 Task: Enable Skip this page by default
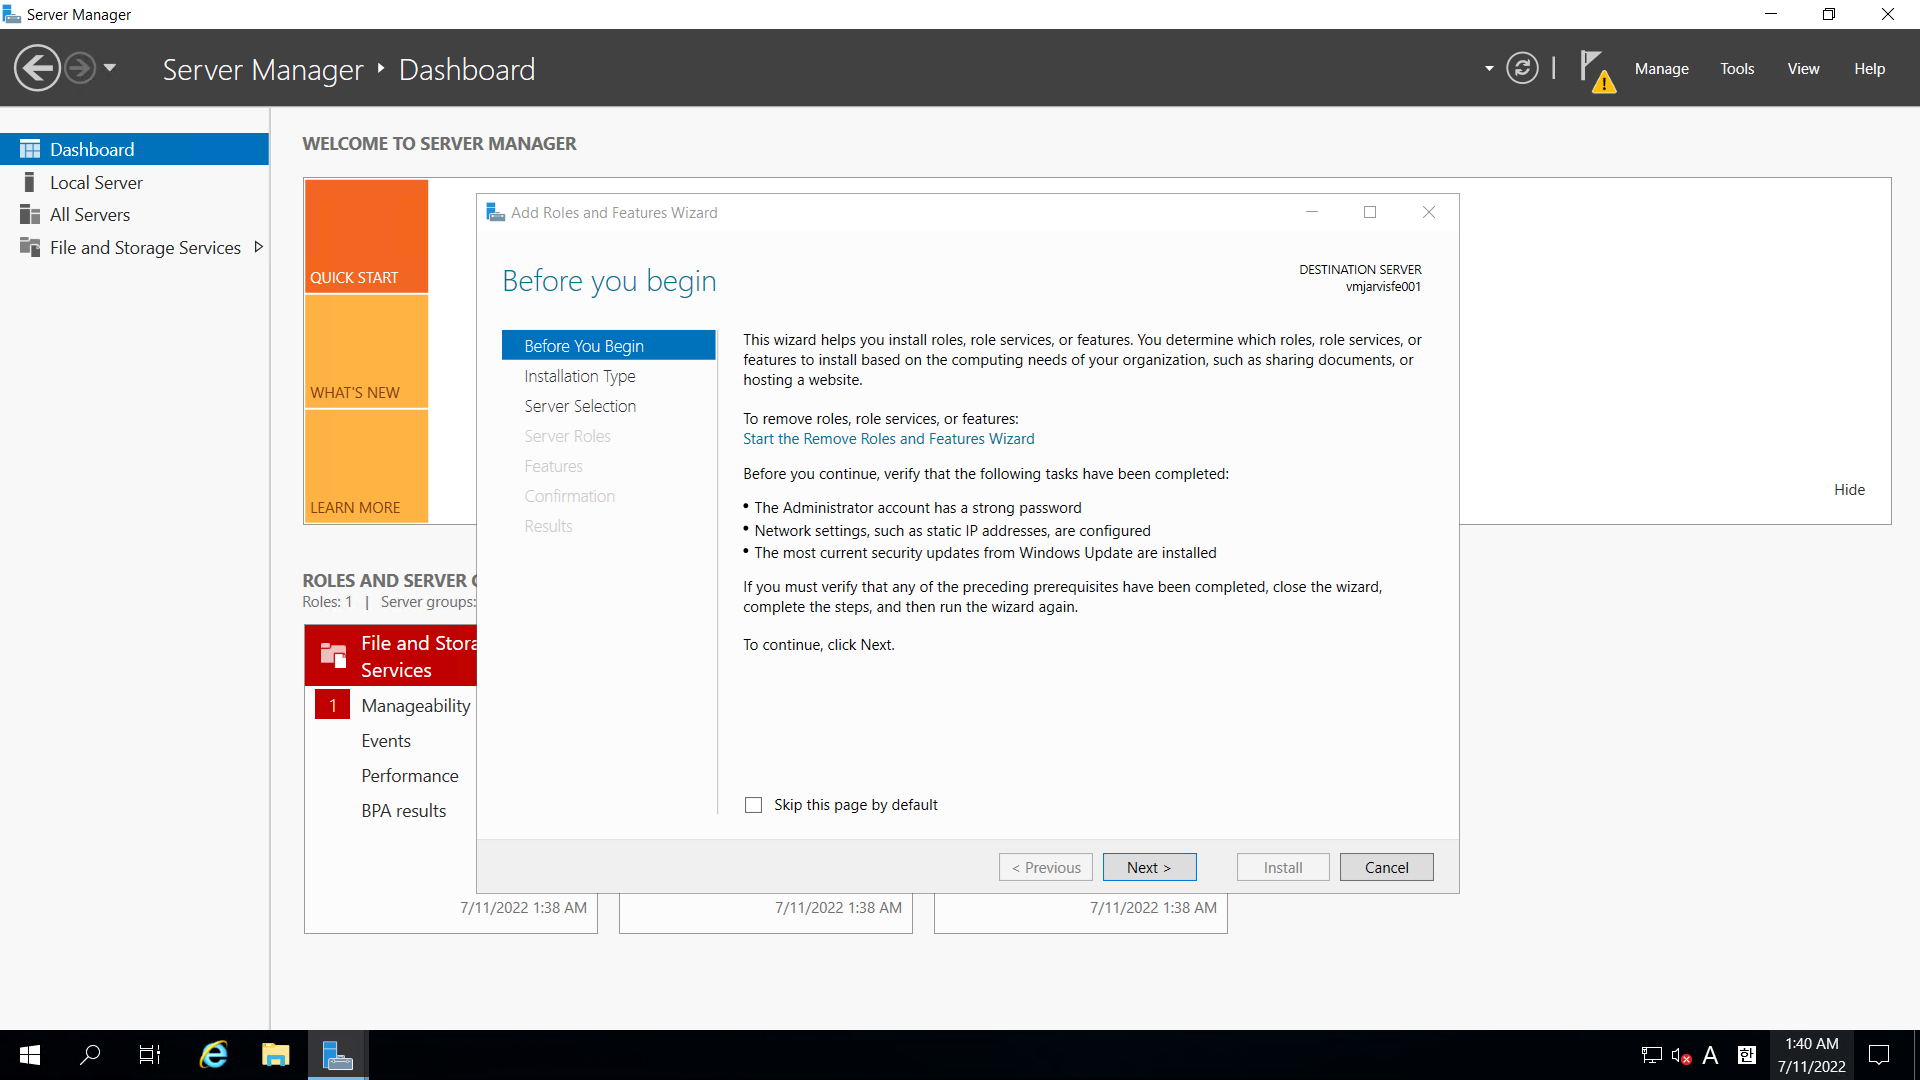pyautogui.click(x=754, y=805)
